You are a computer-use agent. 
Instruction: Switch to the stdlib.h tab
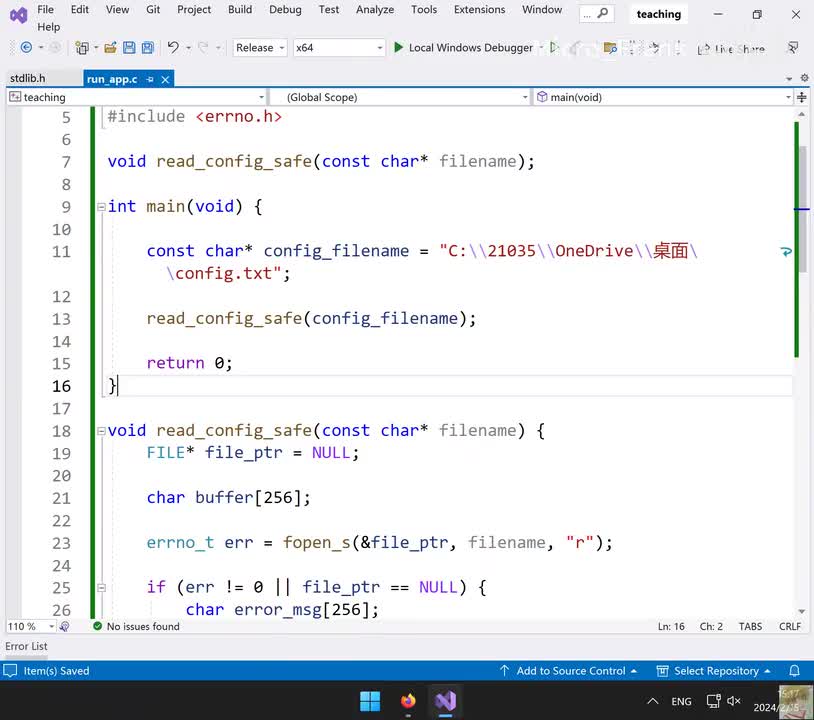pos(28,78)
